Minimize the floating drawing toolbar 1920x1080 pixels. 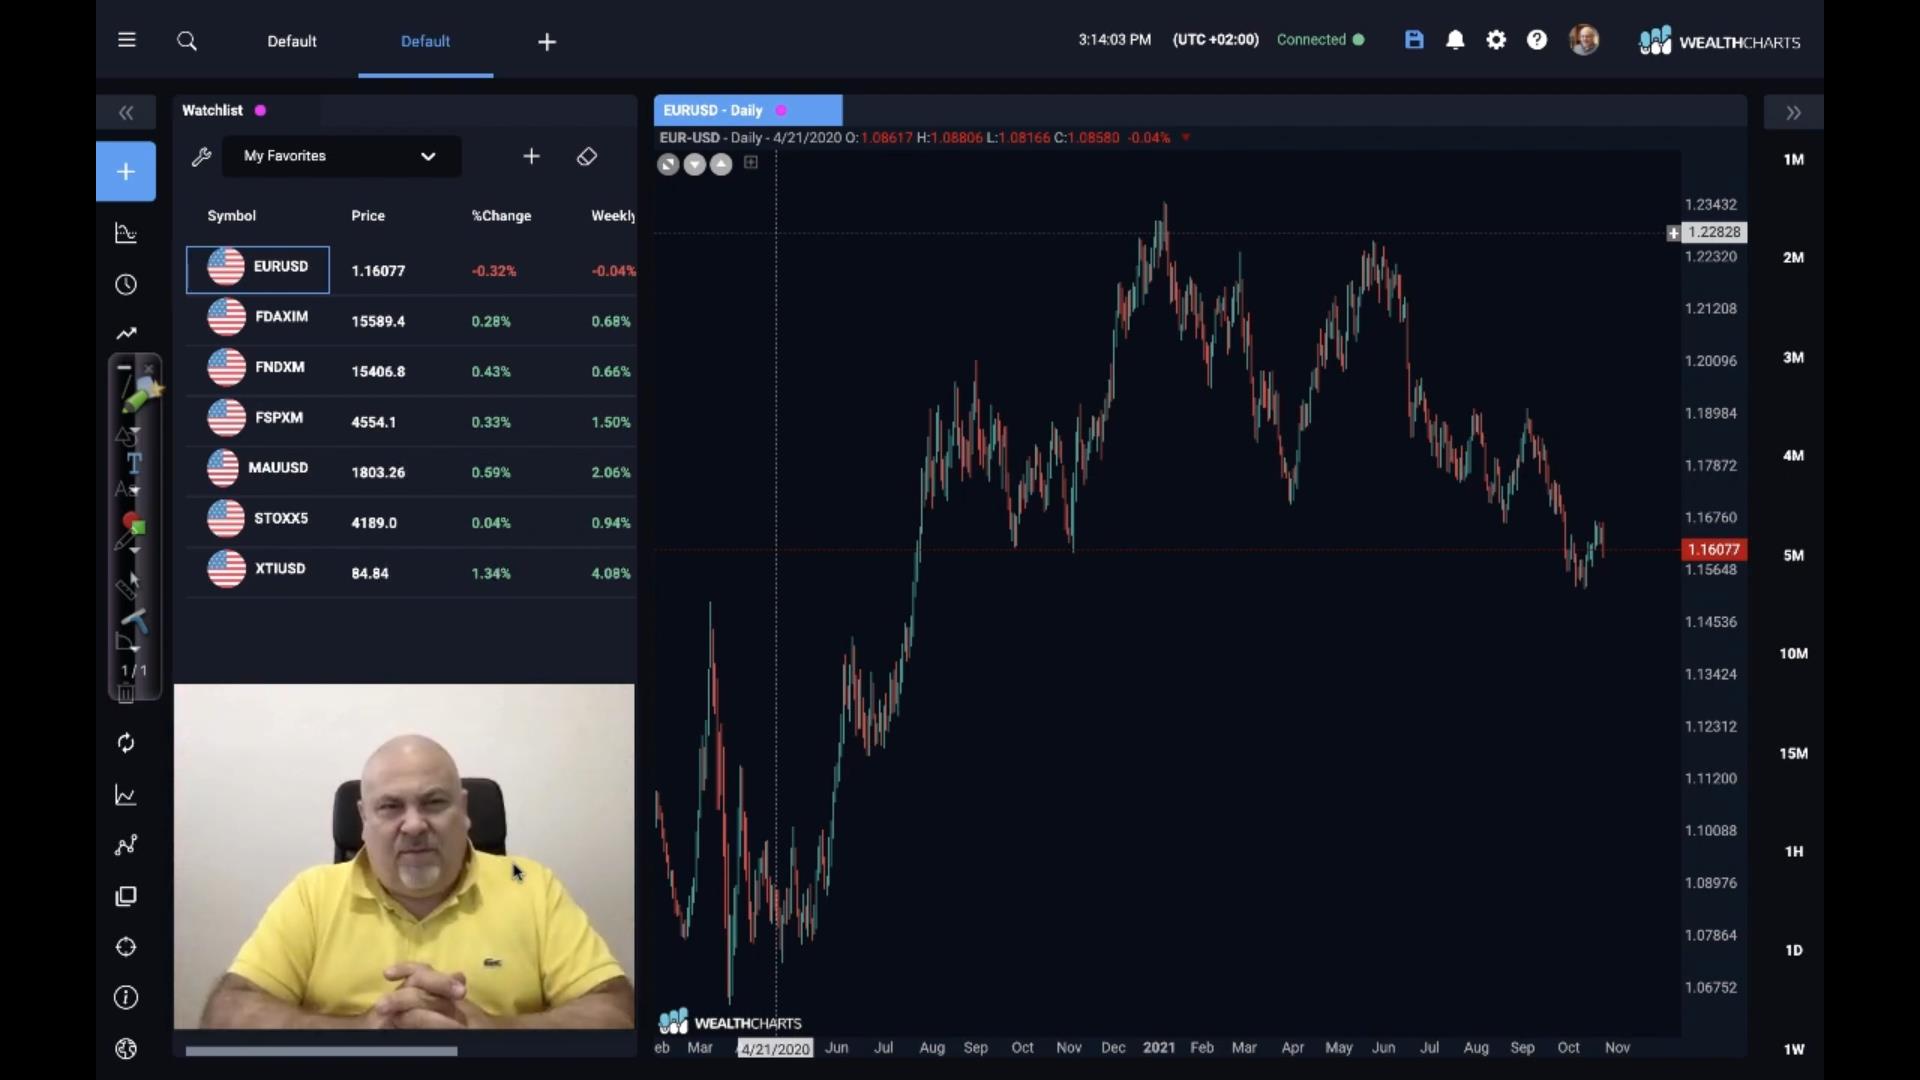[124, 369]
